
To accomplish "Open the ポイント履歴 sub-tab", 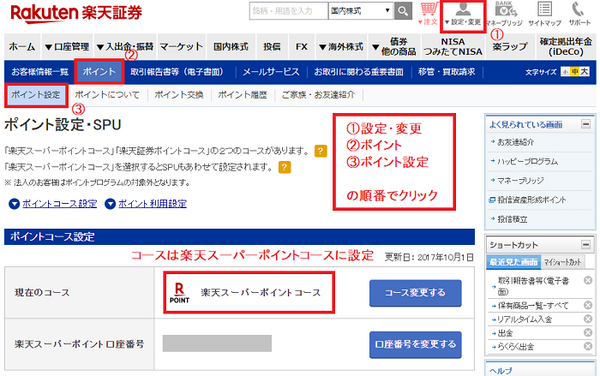I will (243, 95).
